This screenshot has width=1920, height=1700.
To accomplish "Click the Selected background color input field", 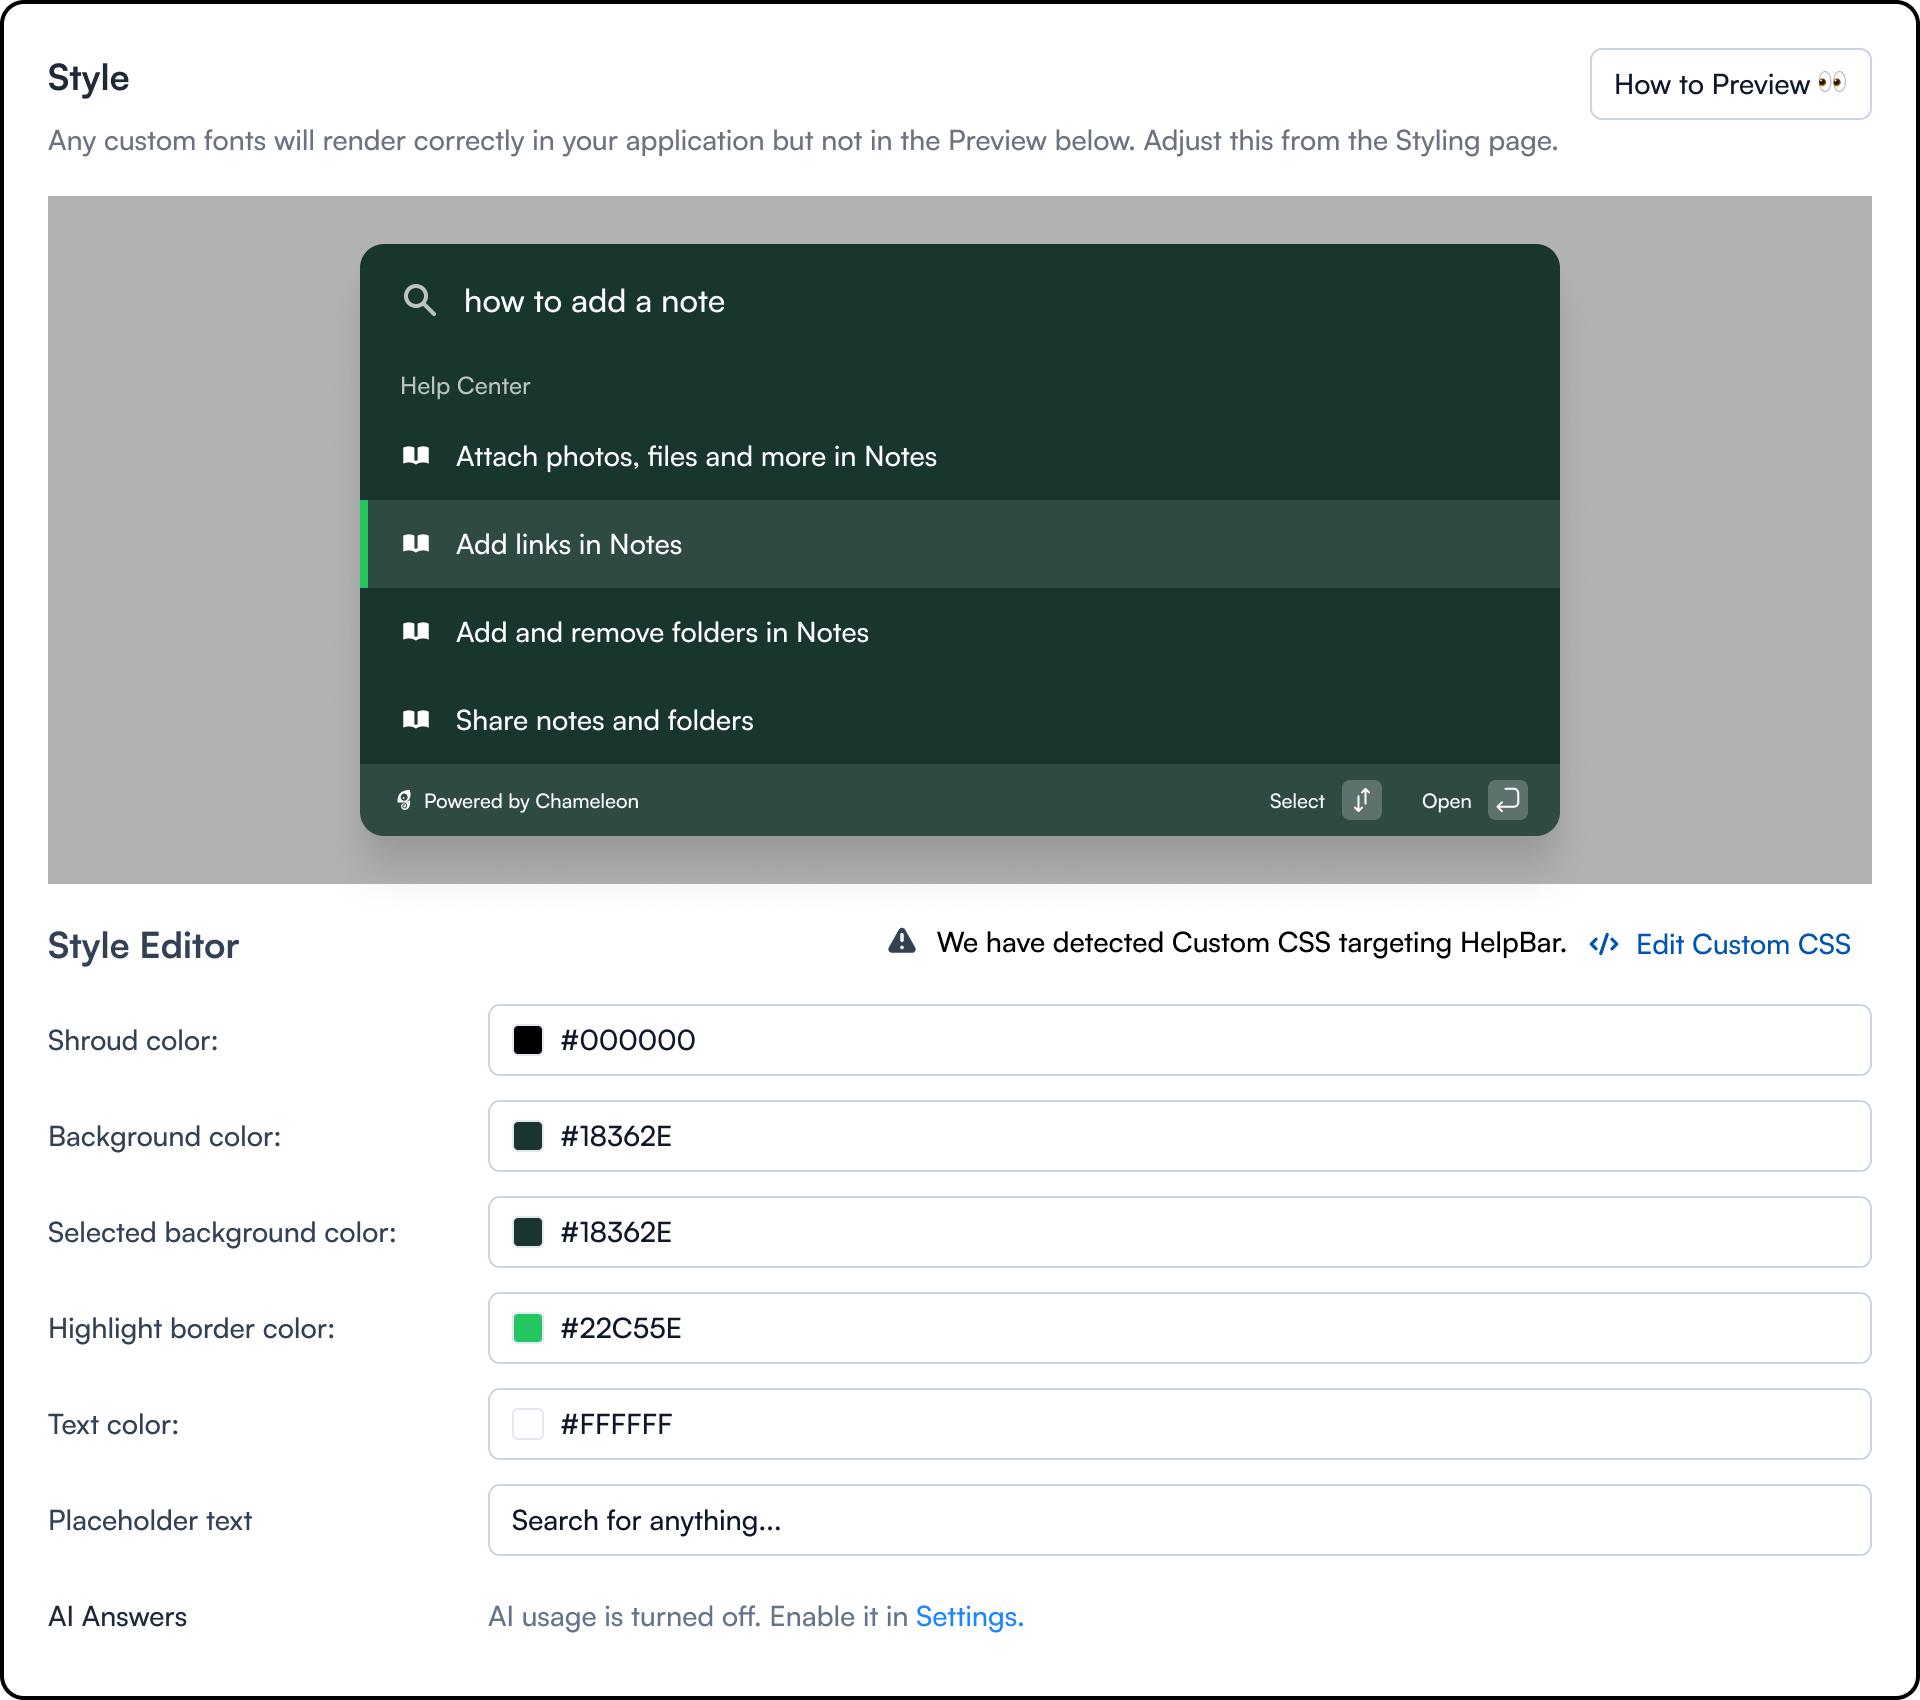I will tap(1180, 1232).
